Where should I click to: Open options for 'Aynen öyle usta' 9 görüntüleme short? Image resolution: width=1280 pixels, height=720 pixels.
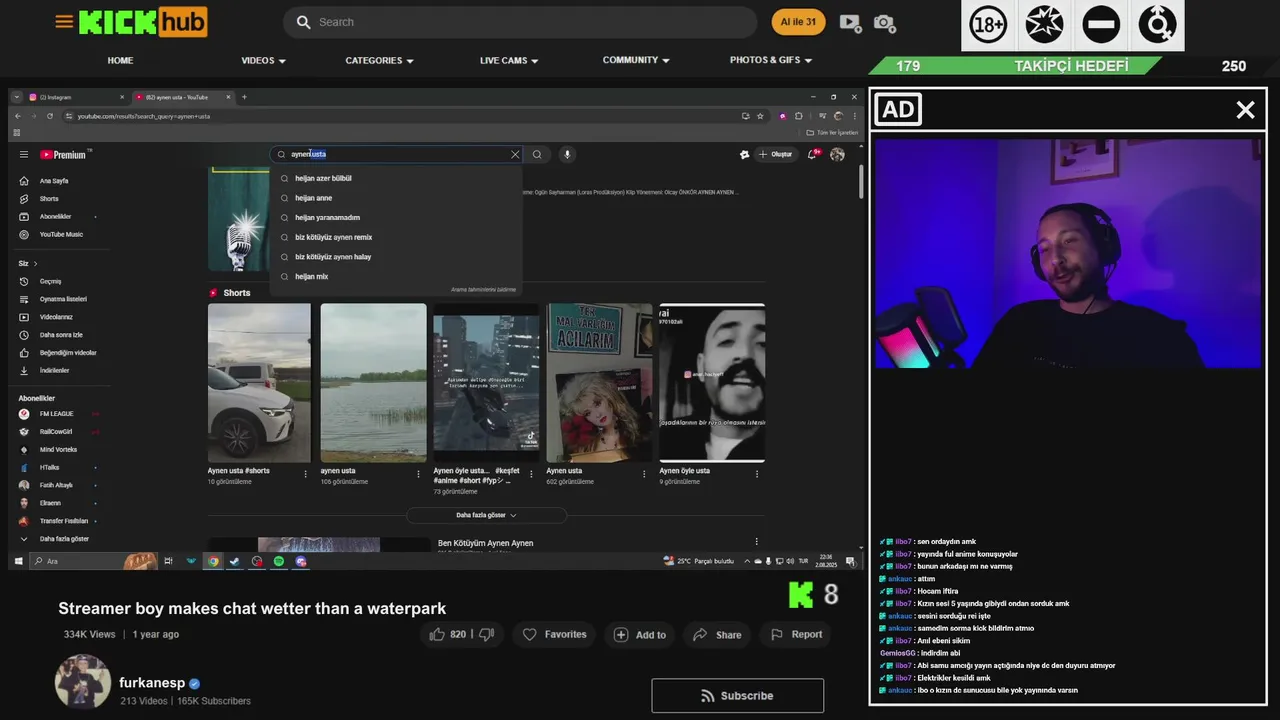757,474
